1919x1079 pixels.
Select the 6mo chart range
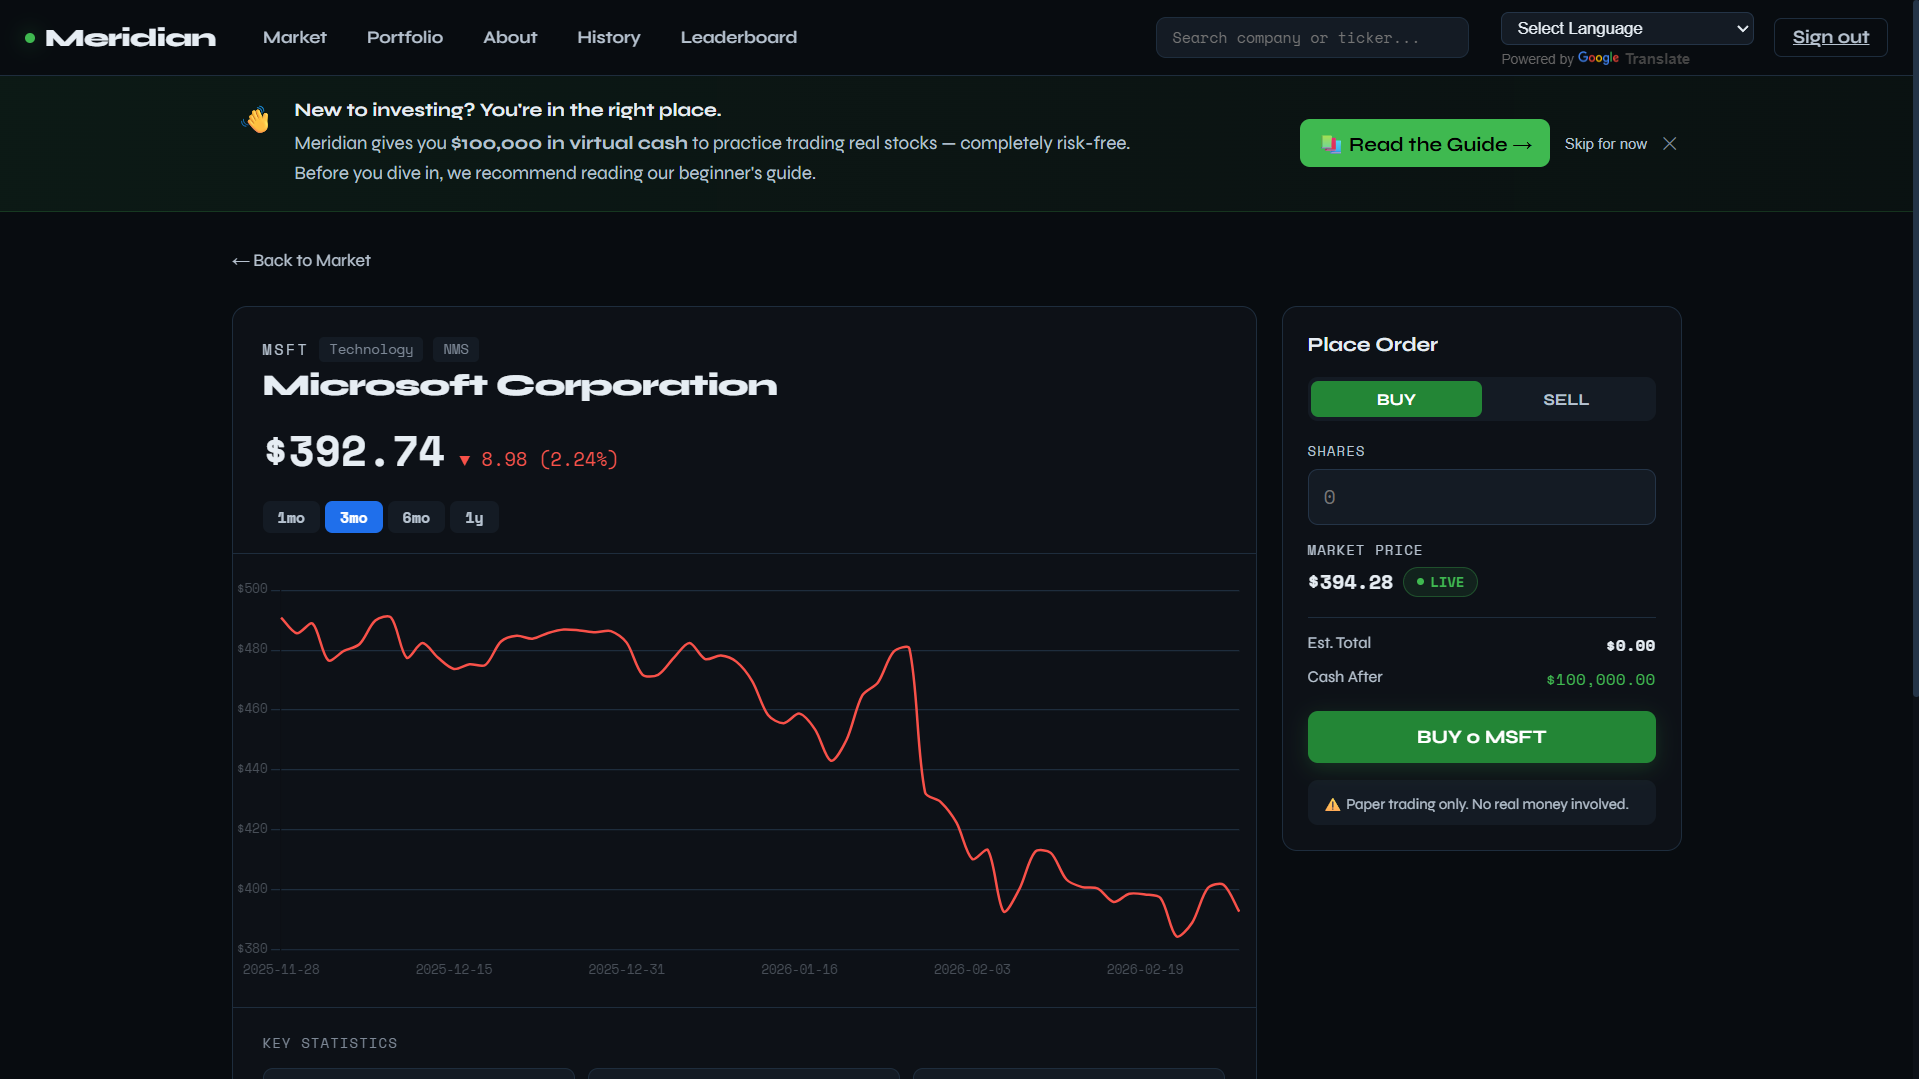(x=416, y=517)
